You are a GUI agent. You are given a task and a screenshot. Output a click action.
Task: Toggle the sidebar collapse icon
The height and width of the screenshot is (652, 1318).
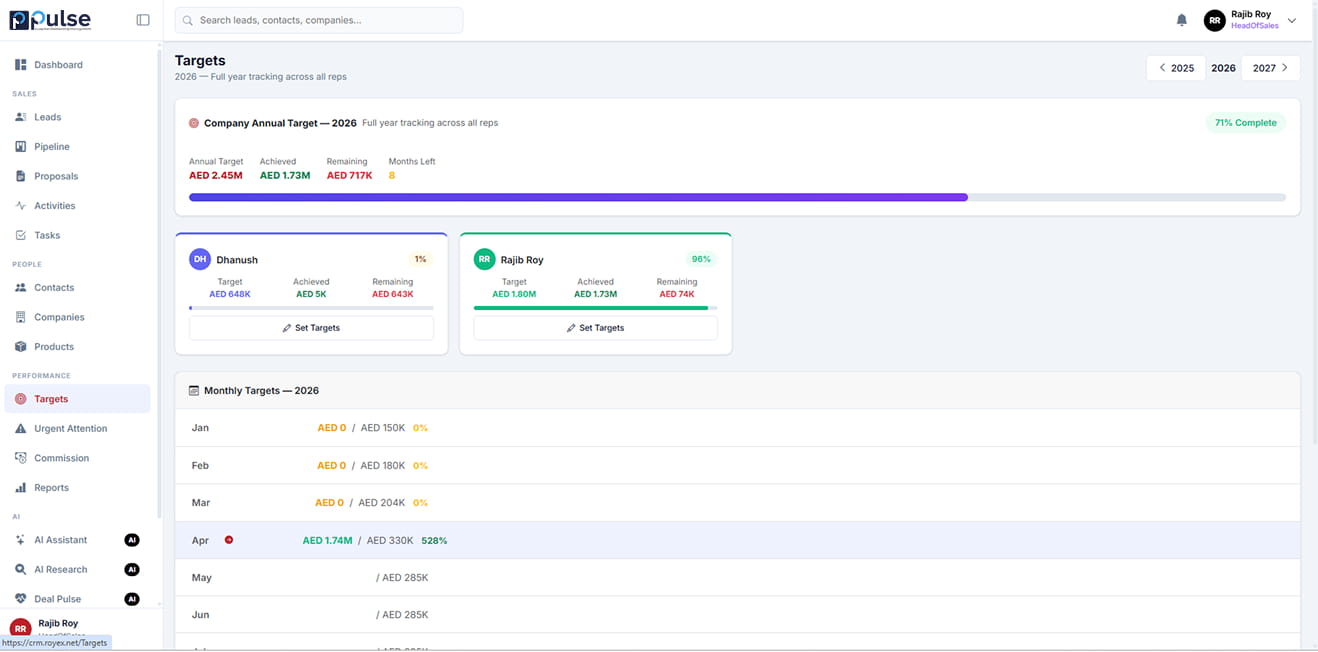tap(143, 20)
